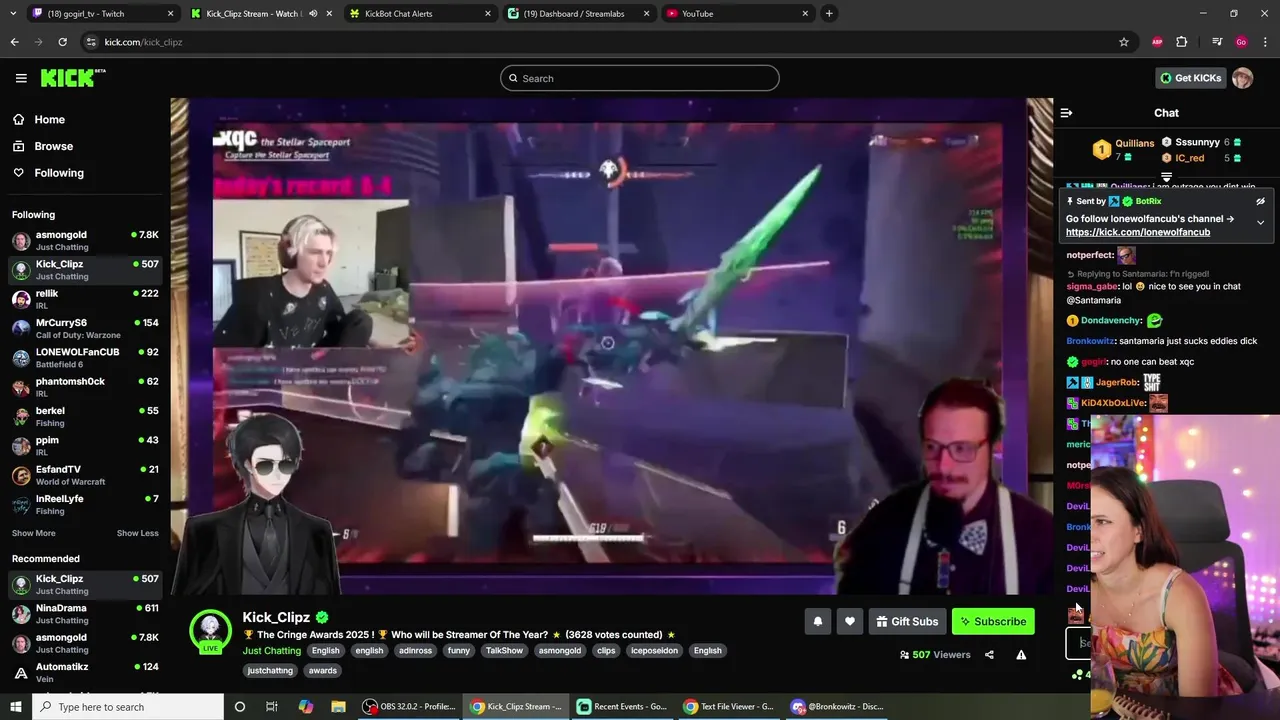Open EsfandTV channel in sidebar
This screenshot has width=1280, height=720.
(x=84, y=475)
